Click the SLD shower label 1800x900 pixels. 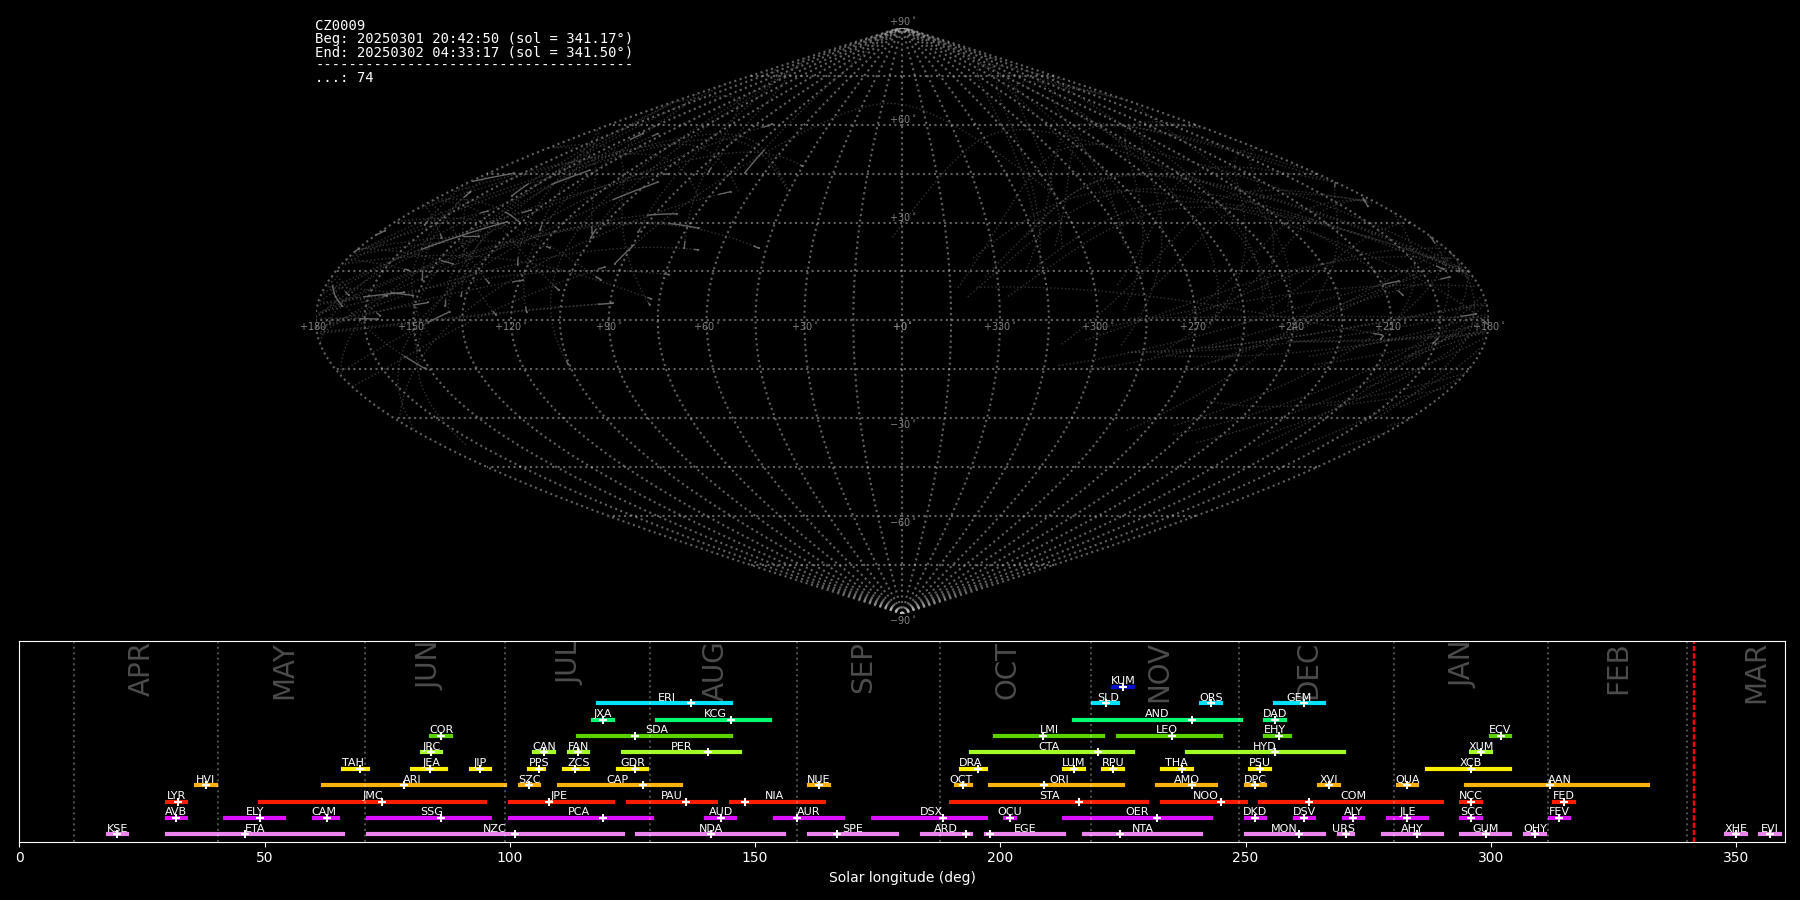pyautogui.click(x=1108, y=698)
